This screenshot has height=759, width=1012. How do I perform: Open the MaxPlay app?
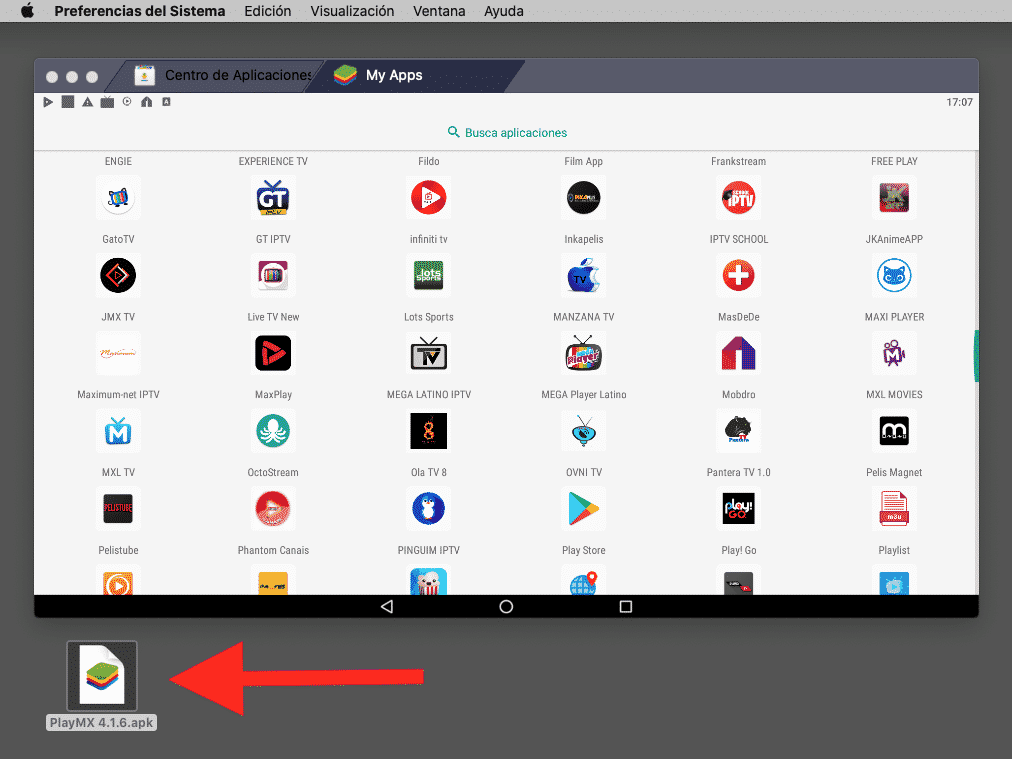272,353
